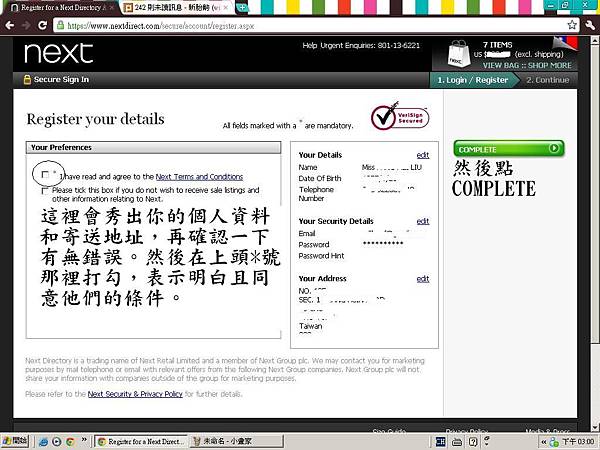This screenshot has width=600, height=450.
Task: Click the next logo in the header
Action: pyautogui.click(x=59, y=53)
